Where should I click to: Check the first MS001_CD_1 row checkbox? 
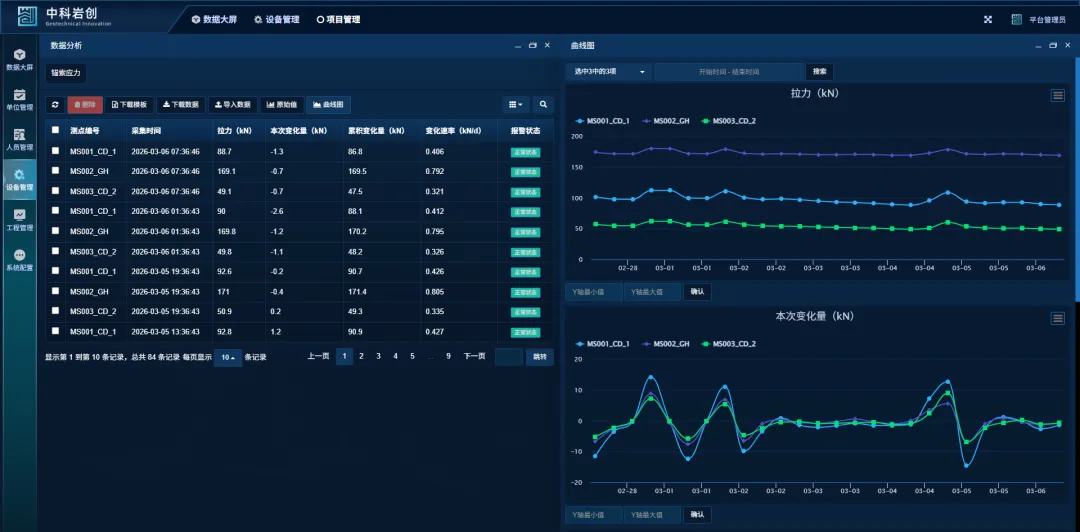[x=55, y=151]
